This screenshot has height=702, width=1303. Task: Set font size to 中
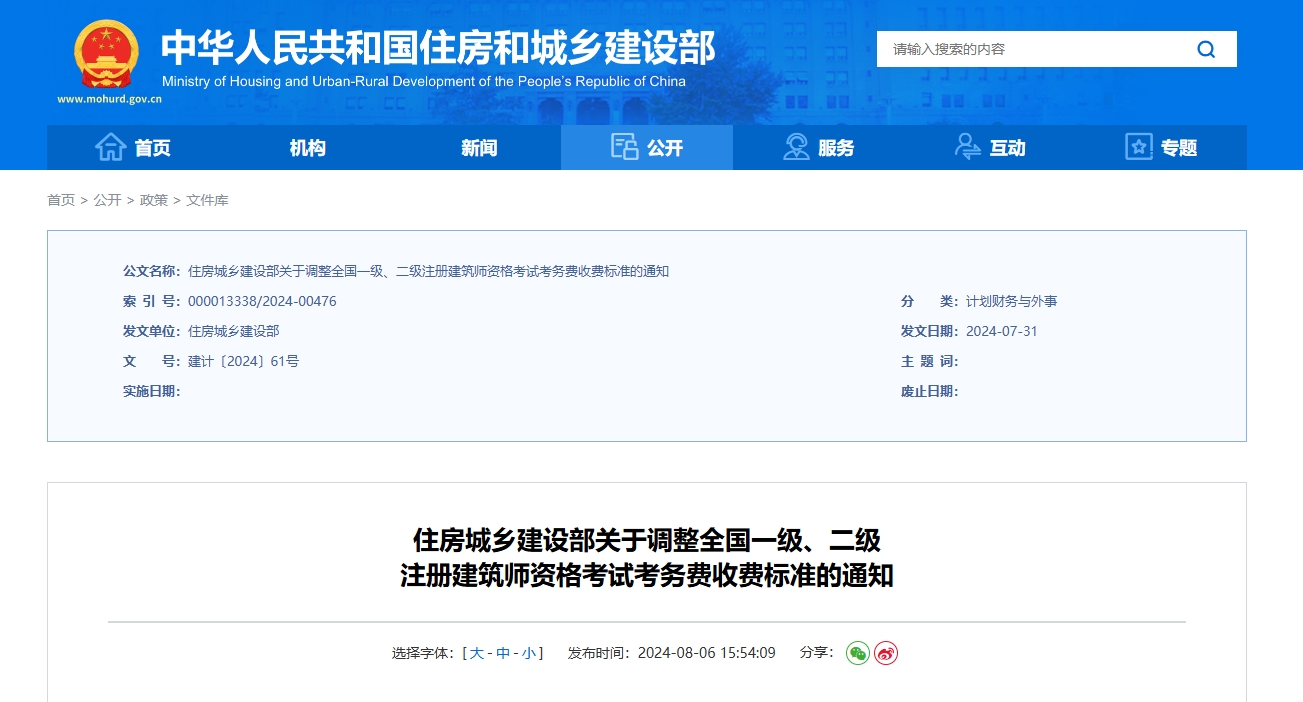pos(503,653)
